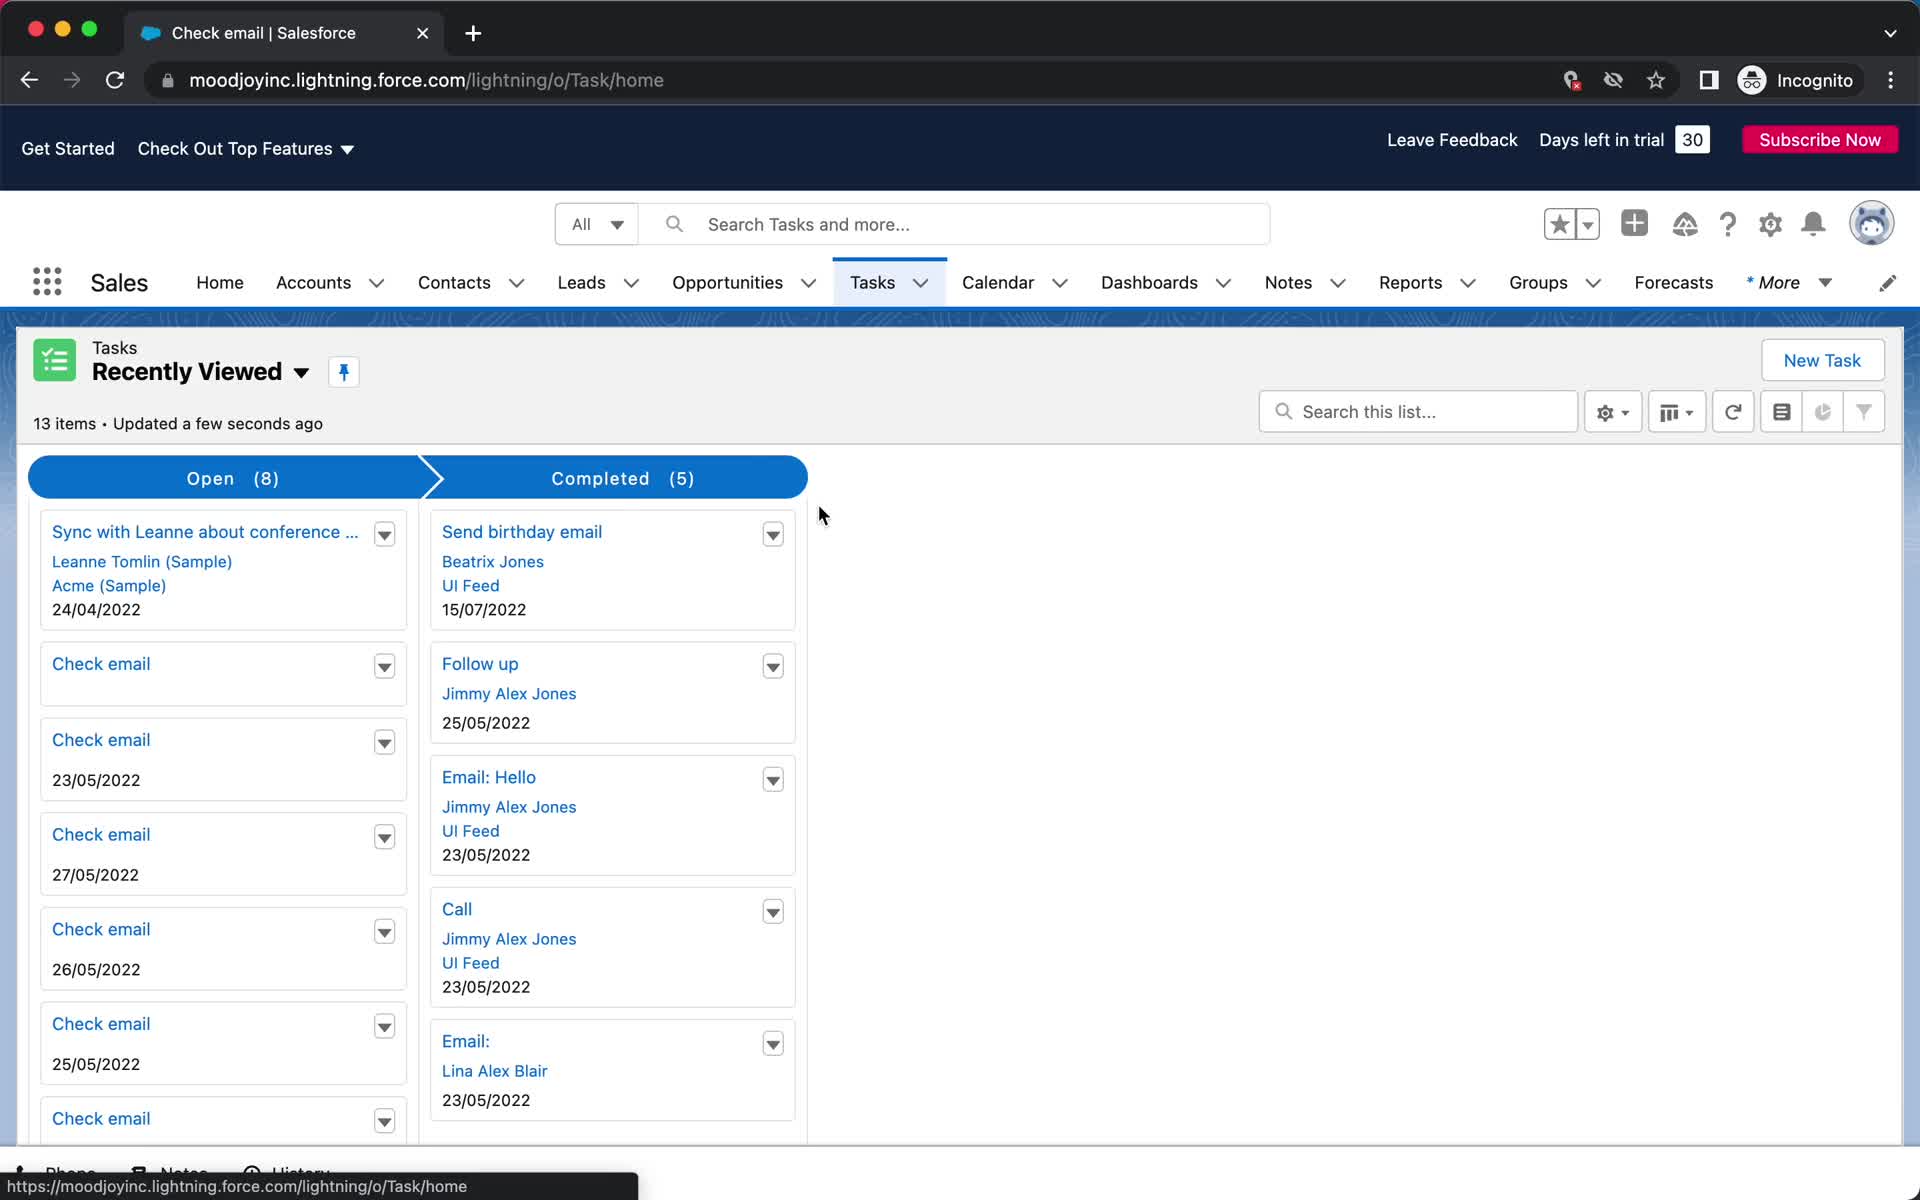Viewport: 1920px width, 1200px height.
Task: Open the Send birthday email task
Action: tap(522, 532)
